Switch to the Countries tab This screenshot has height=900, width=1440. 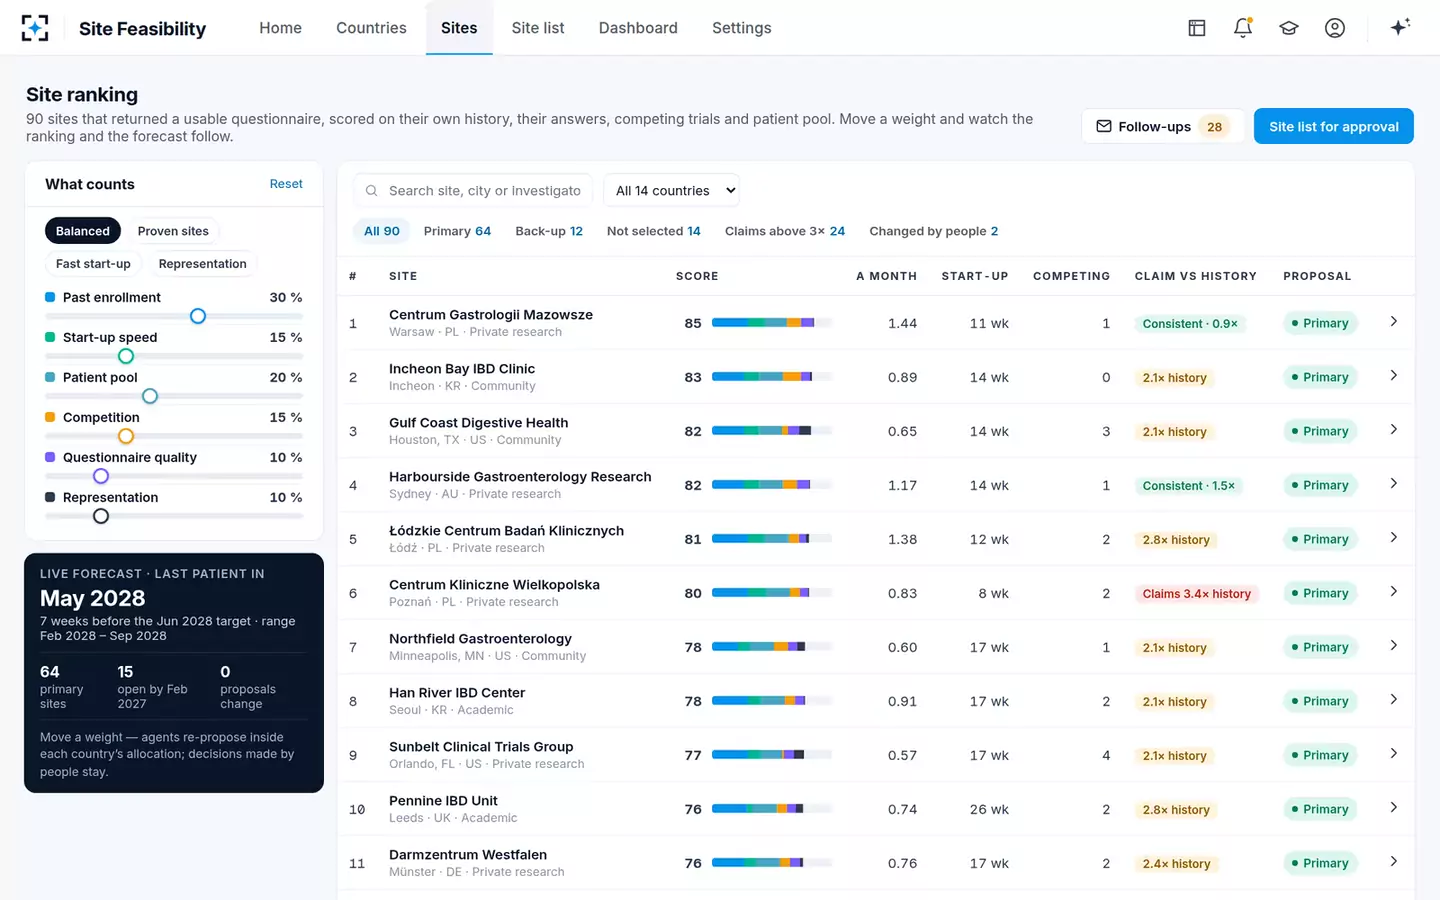tap(371, 28)
